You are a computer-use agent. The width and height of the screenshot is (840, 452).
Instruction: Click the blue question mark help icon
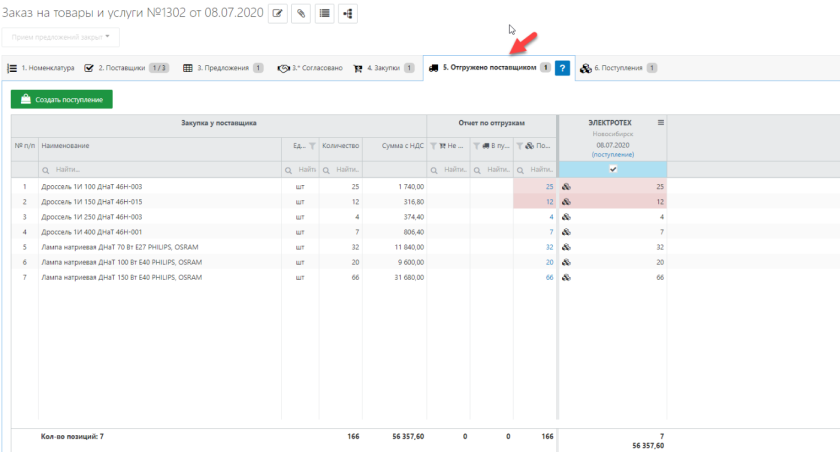click(562, 68)
